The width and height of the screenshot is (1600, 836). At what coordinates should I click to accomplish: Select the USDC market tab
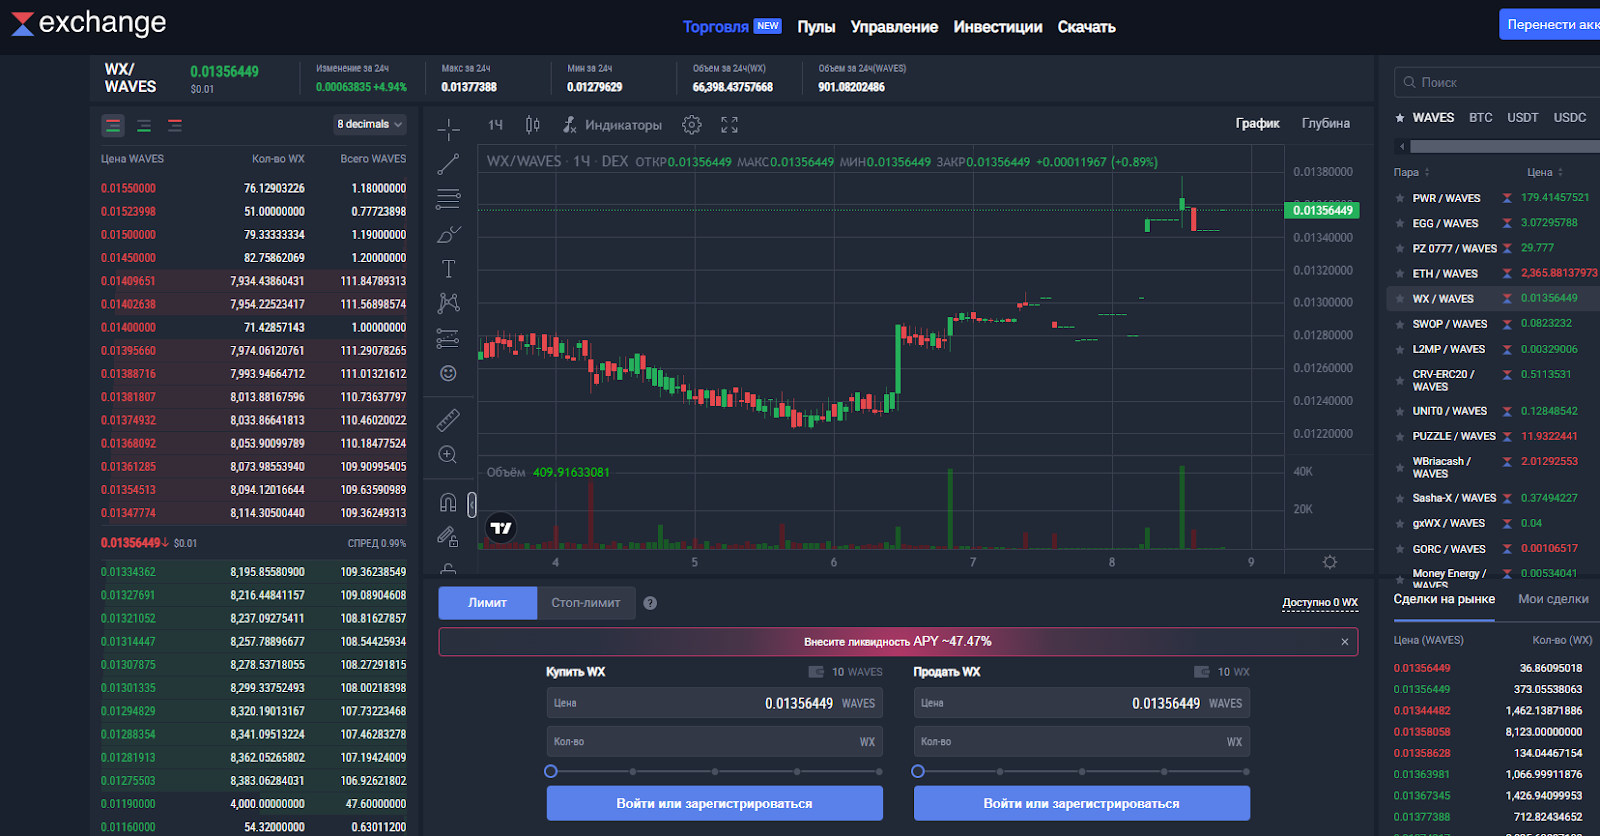[x=1570, y=118]
